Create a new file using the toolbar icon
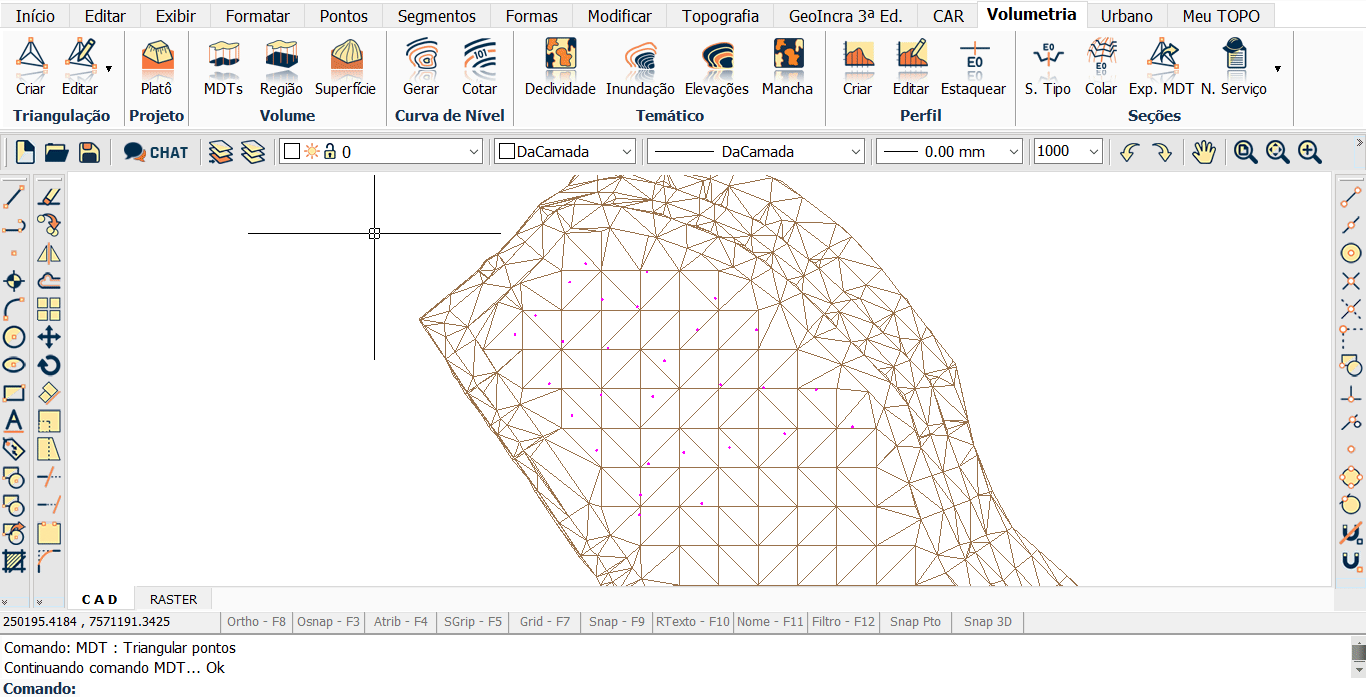 (25, 152)
